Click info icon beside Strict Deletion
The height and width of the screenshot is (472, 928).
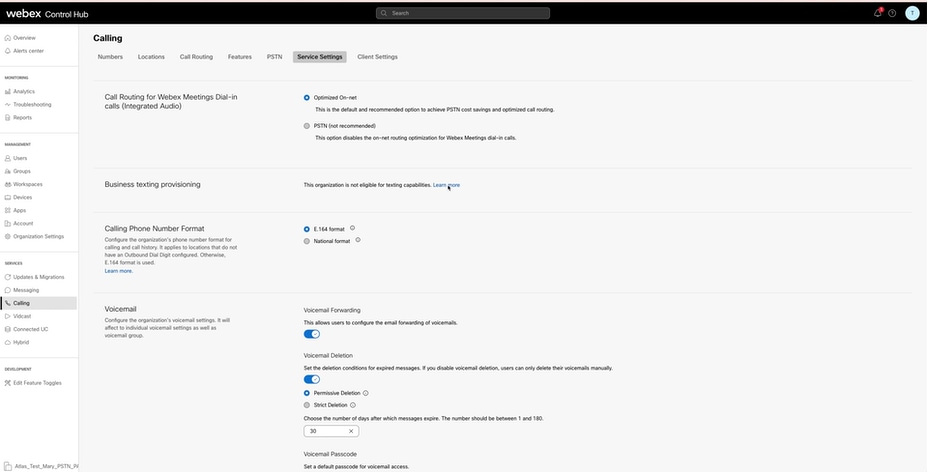[x=353, y=405]
